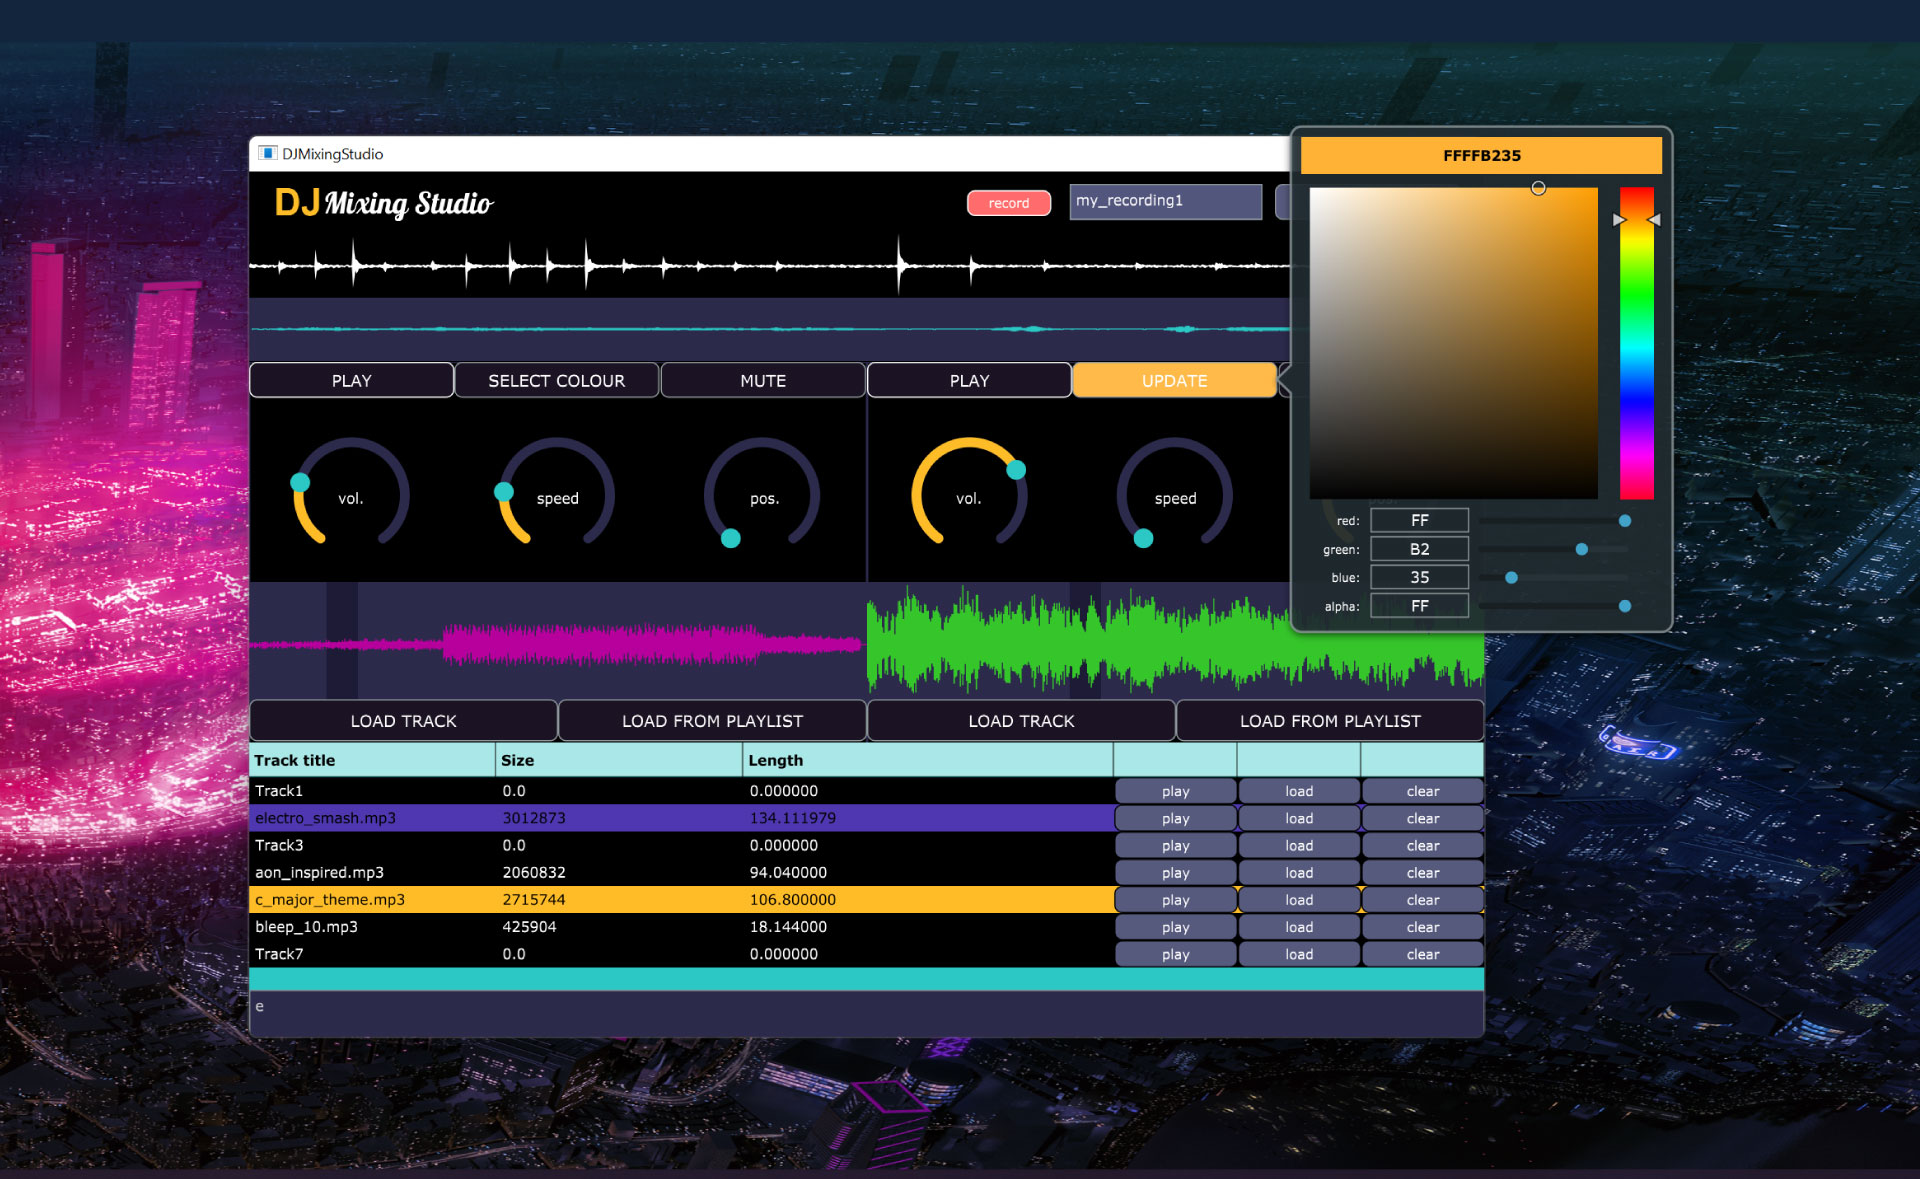Click LOAD FROM PLAYLIST for left deck
1920x1179 pixels.
point(712,721)
